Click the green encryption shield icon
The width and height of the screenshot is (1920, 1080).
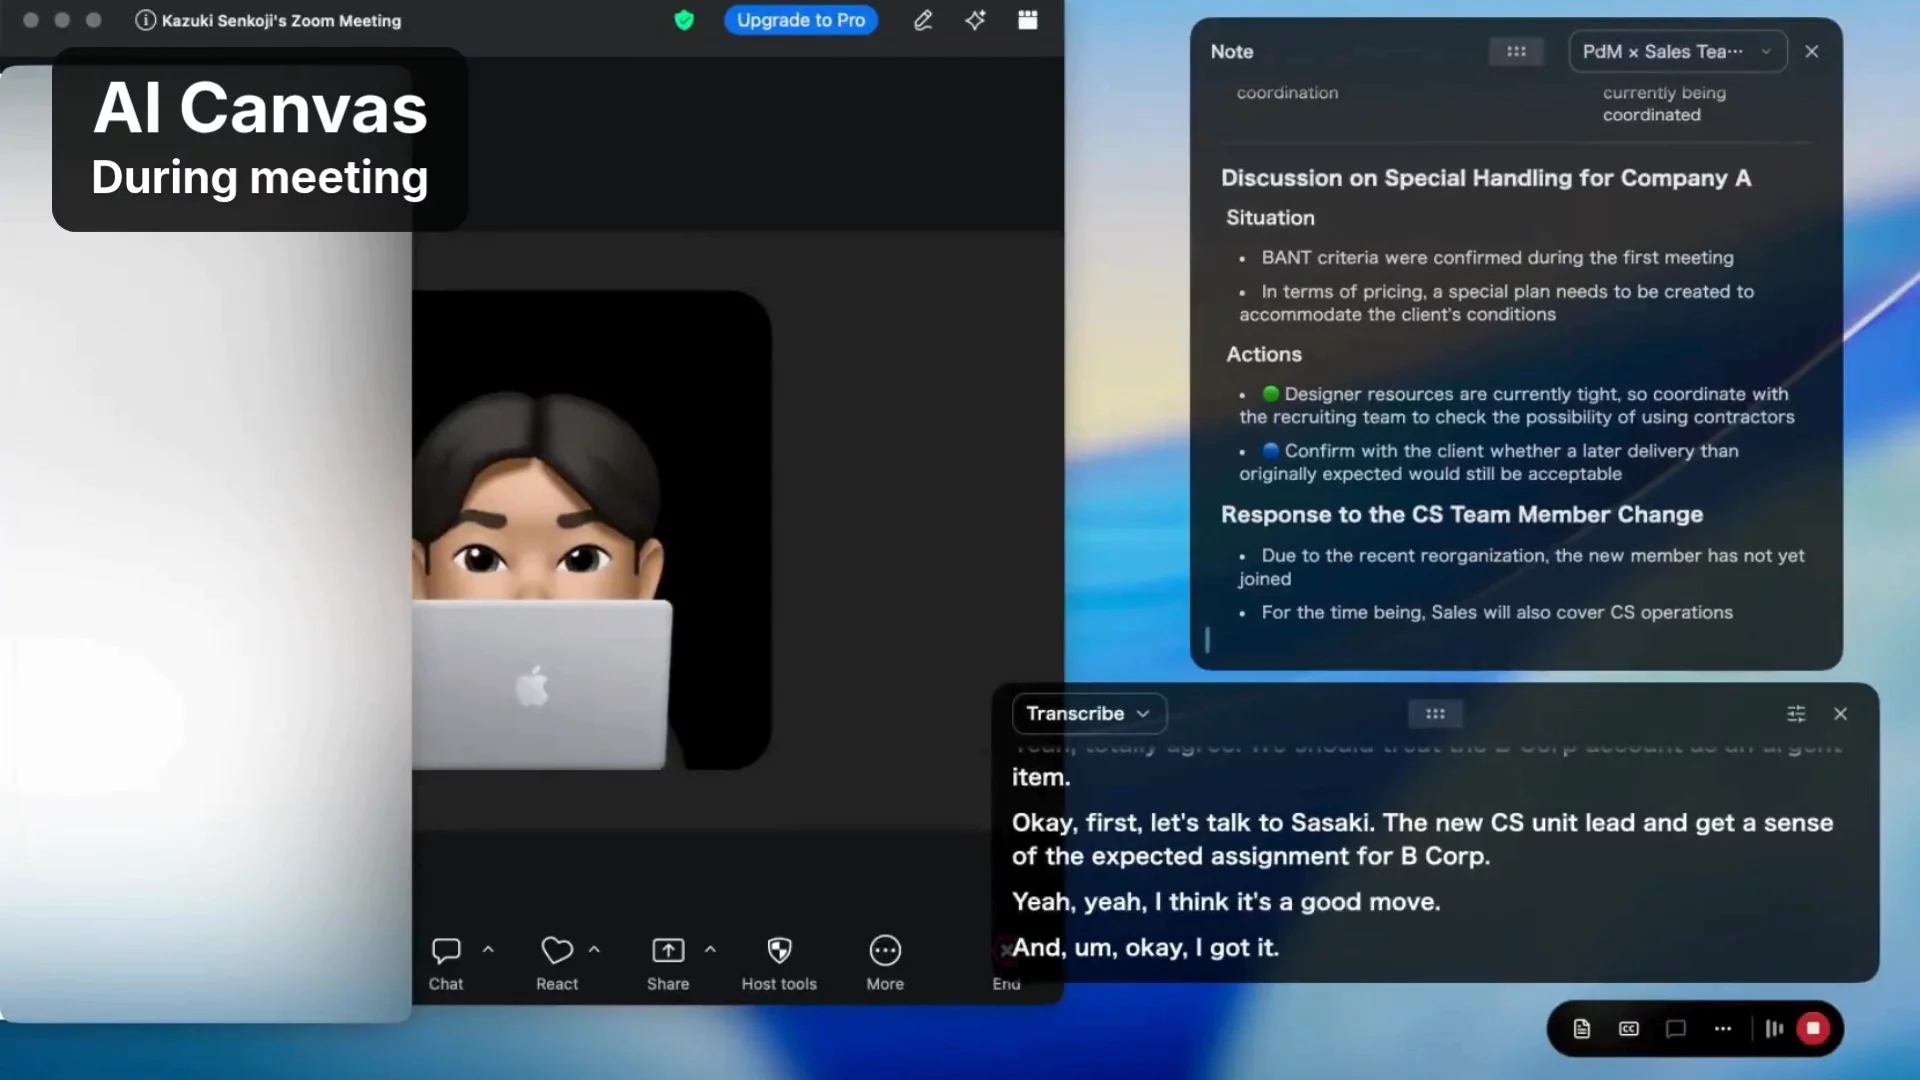pyautogui.click(x=684, y=20)
